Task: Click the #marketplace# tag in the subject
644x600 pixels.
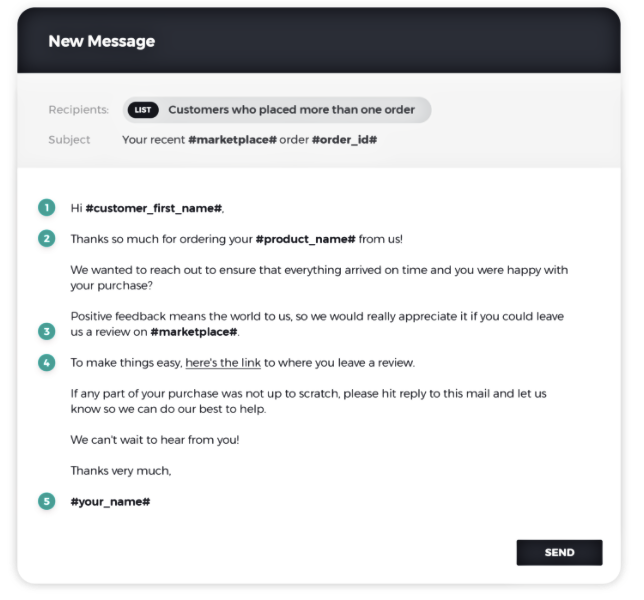Action: coord(232,140)
